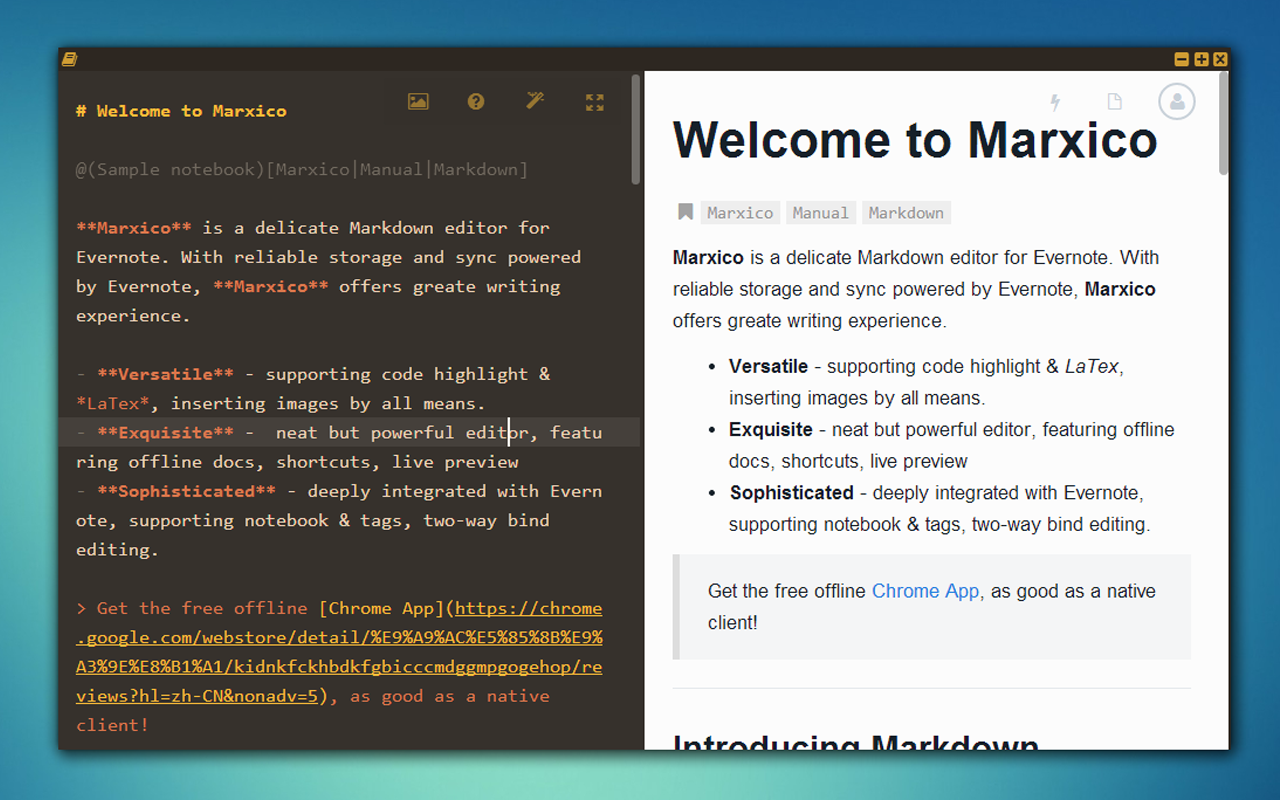Image resolution: width=1280 pixels, height=800 pixels.
Task: Click the editor pane scrollbar thumb
Action: (635, 129)
